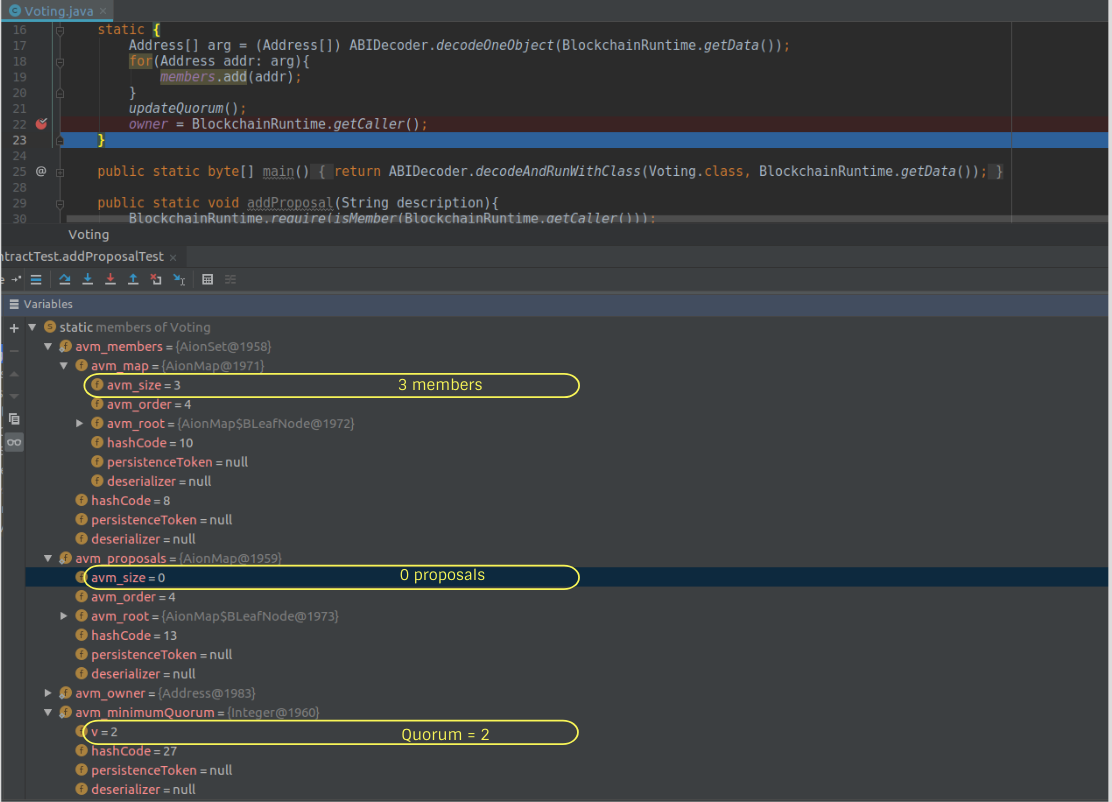Close the addProposalTest debug tab
The image size is (1112, 802).
(x=173, y=257)
